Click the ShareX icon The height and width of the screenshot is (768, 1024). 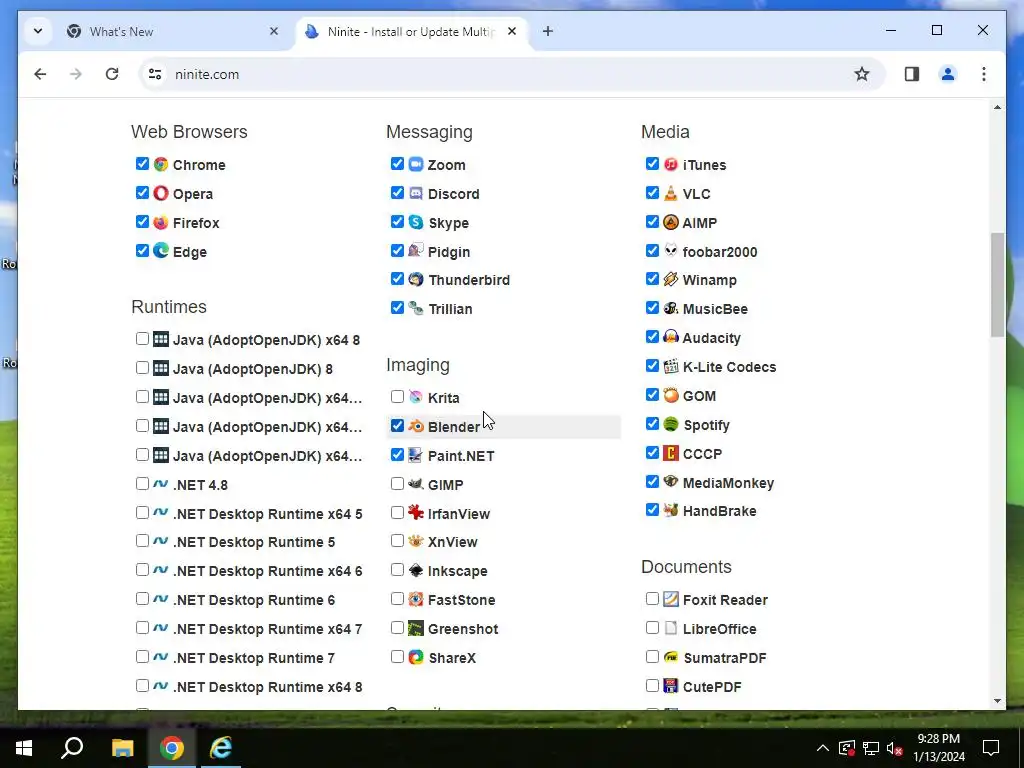(416, 657)
